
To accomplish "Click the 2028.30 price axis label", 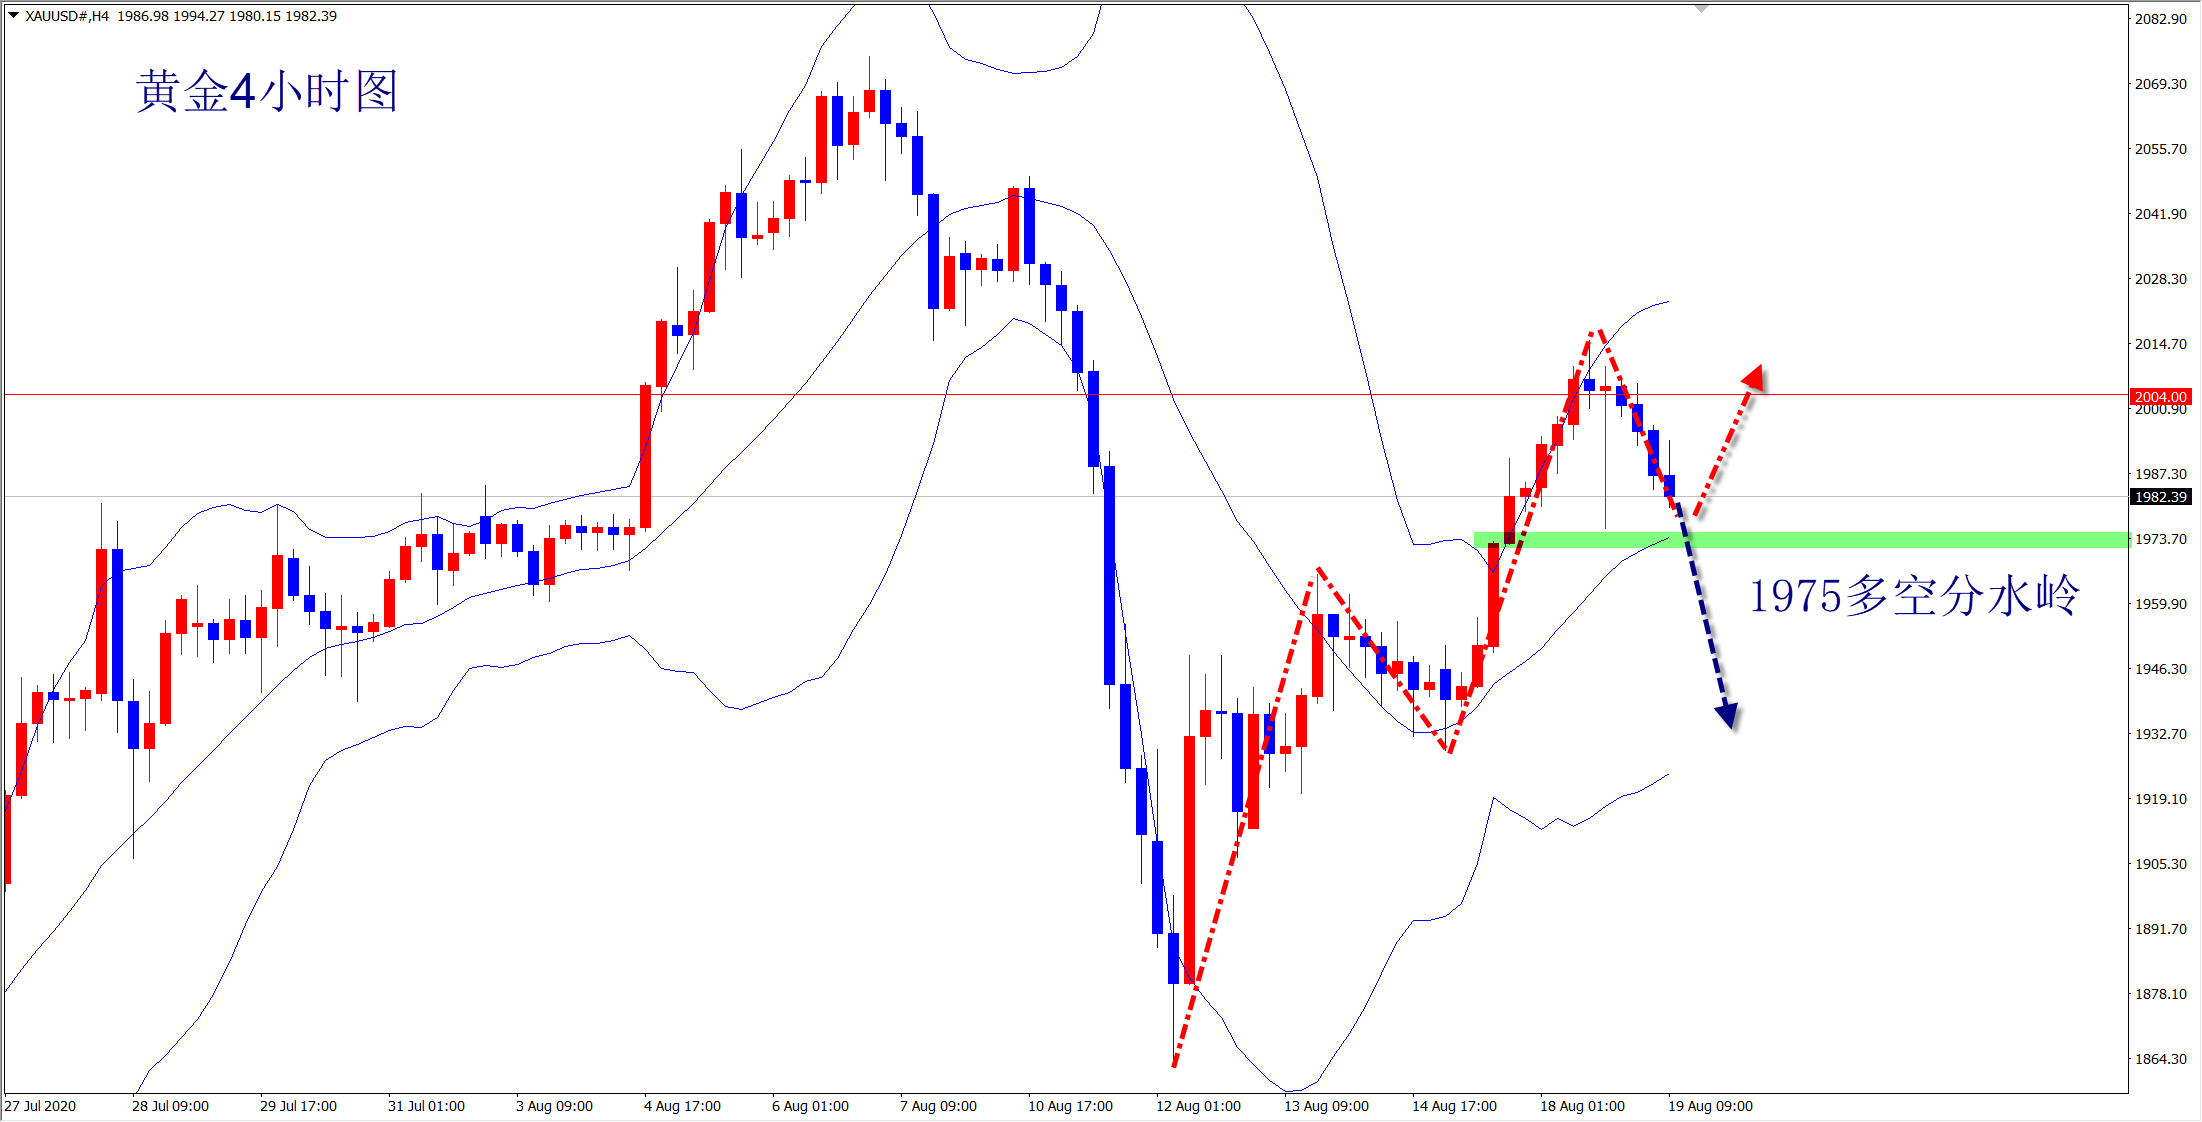I will (x=2161, y=279).
